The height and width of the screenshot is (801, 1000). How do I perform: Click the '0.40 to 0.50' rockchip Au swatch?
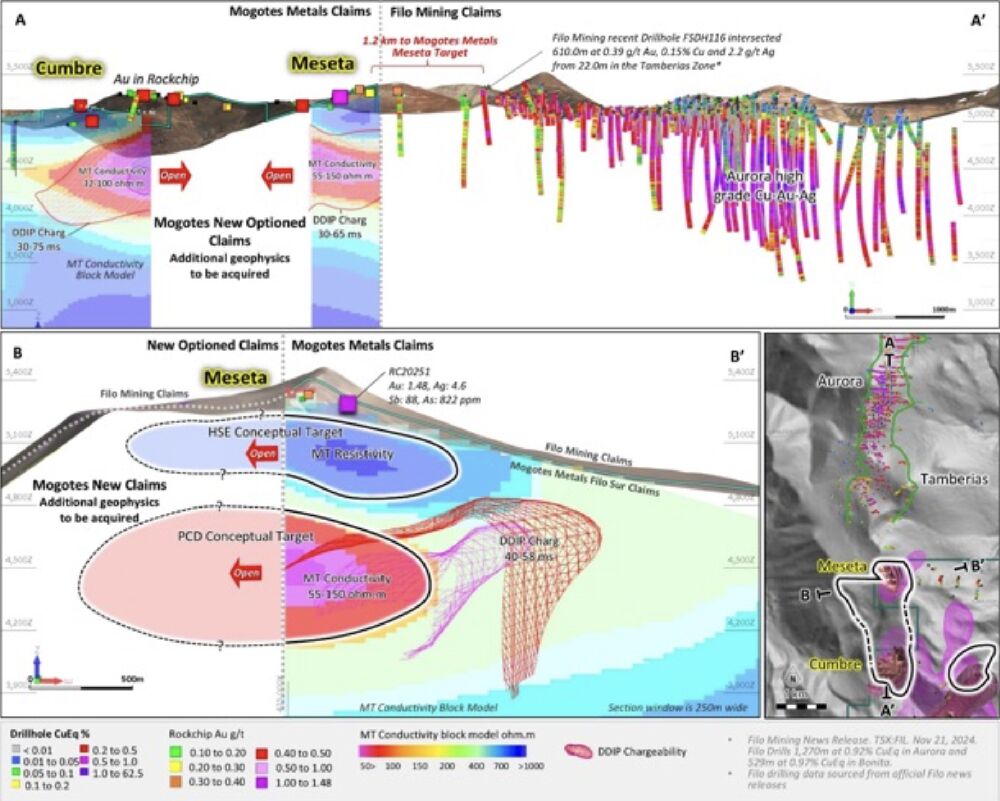click(x=262, y=753)
